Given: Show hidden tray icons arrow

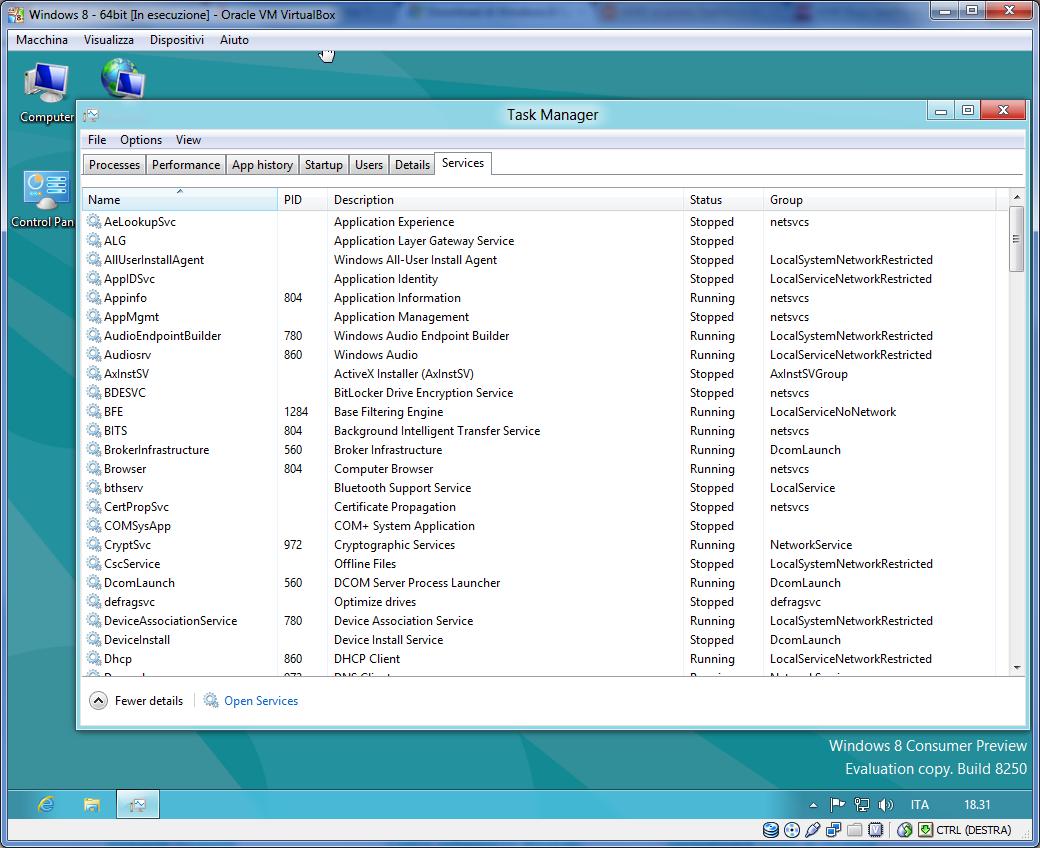Looking at the screenshot, I should click(813, 806).
